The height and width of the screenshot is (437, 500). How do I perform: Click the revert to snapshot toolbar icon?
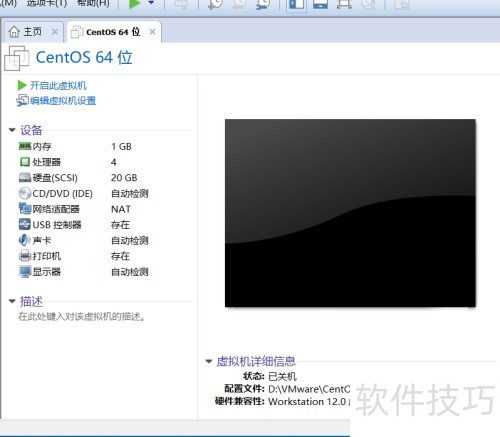click(x=239, y=3)
